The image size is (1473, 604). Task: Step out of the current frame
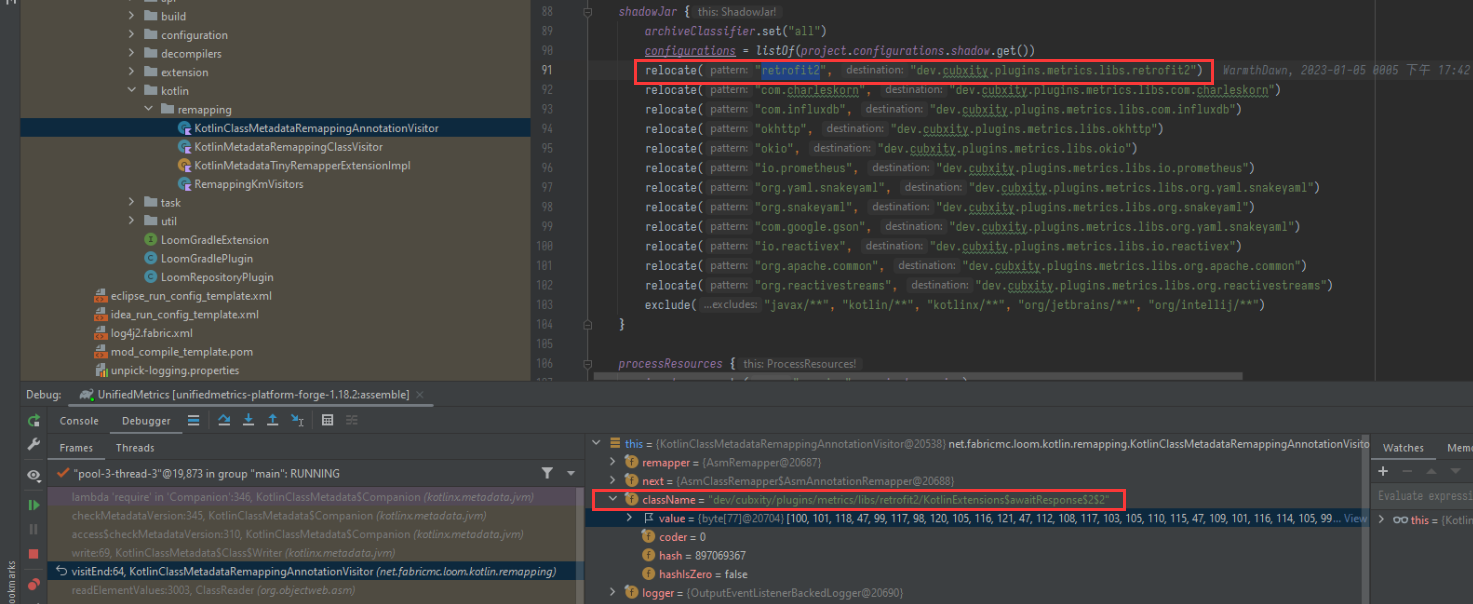coord(273,420)
